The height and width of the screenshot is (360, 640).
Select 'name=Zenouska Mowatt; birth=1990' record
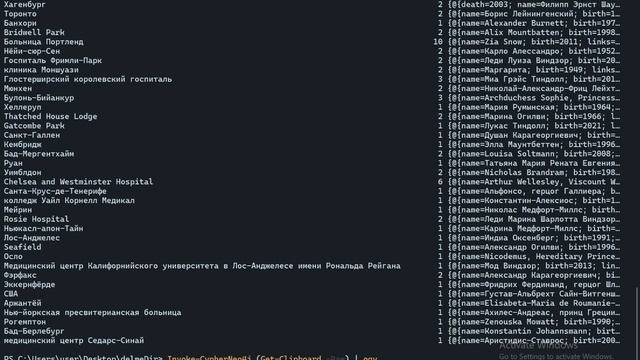click(x=534, y=322)
